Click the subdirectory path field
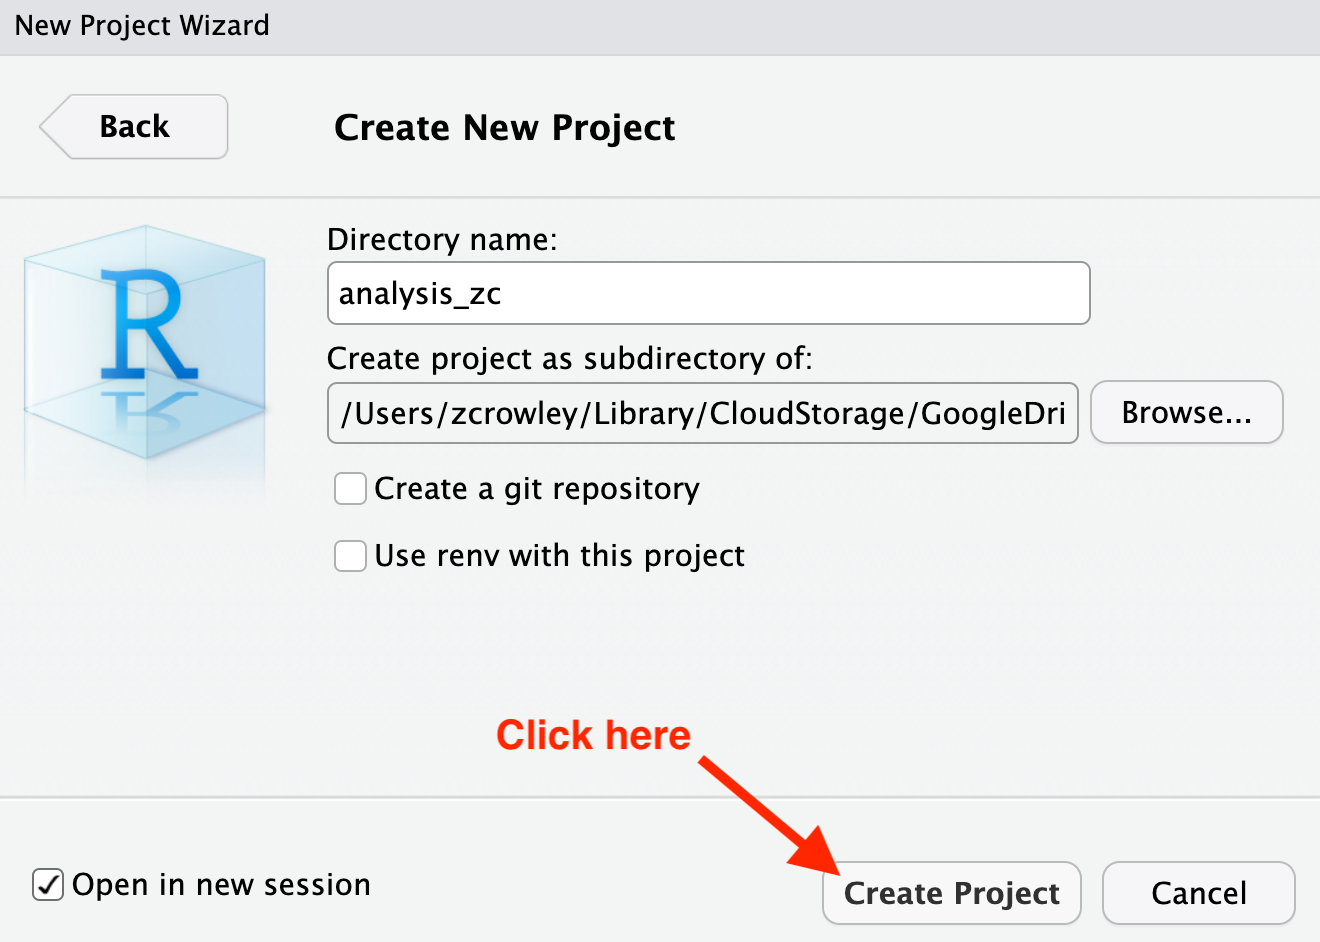The height and width of the screenshot is (942, 1320). click(702, 412)
